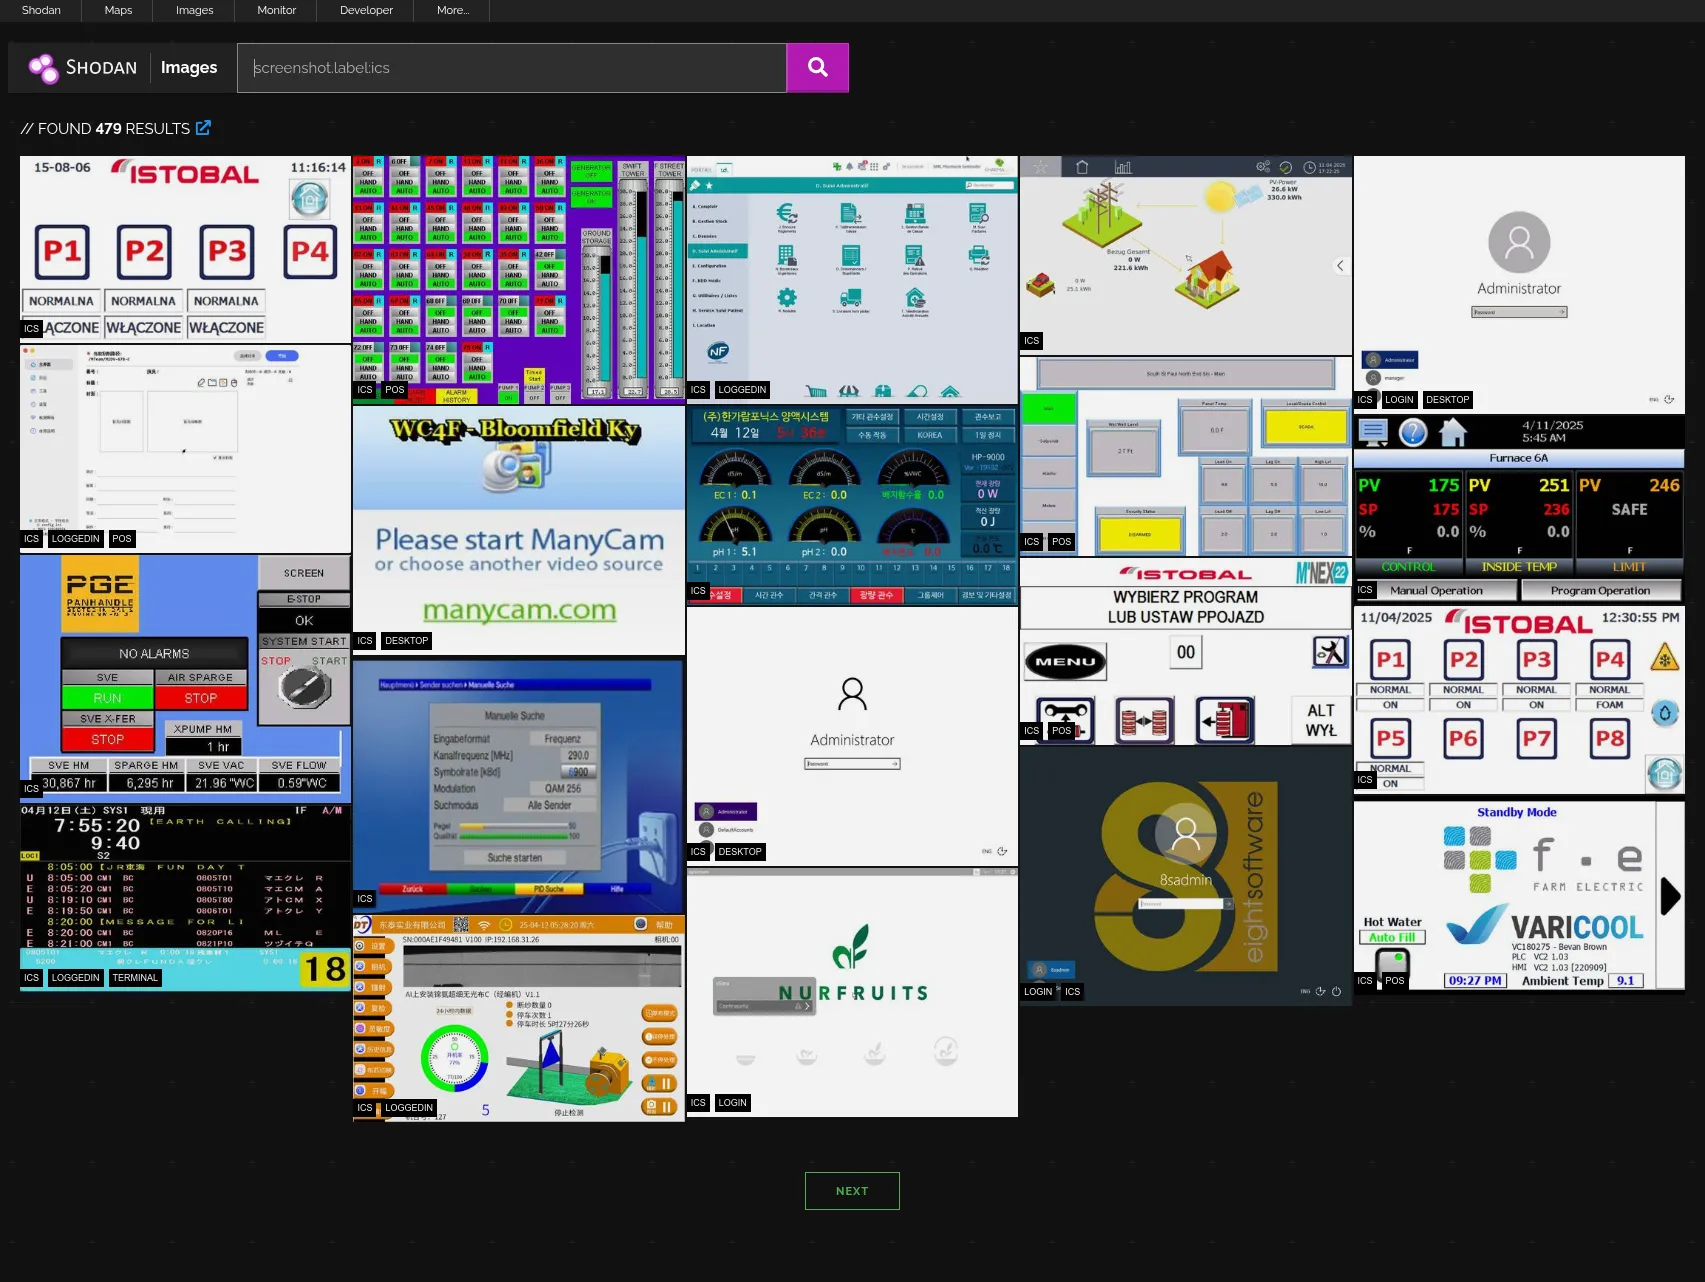Viewport: 1705px width, 1282px height.
Task: Open the Maps section in the top navigation
Action: [x=116, y=10]
